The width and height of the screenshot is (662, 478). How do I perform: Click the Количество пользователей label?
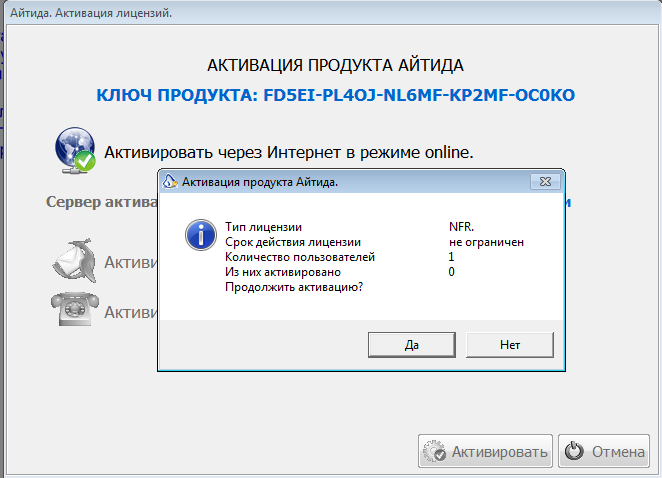[x=300, y=257]
